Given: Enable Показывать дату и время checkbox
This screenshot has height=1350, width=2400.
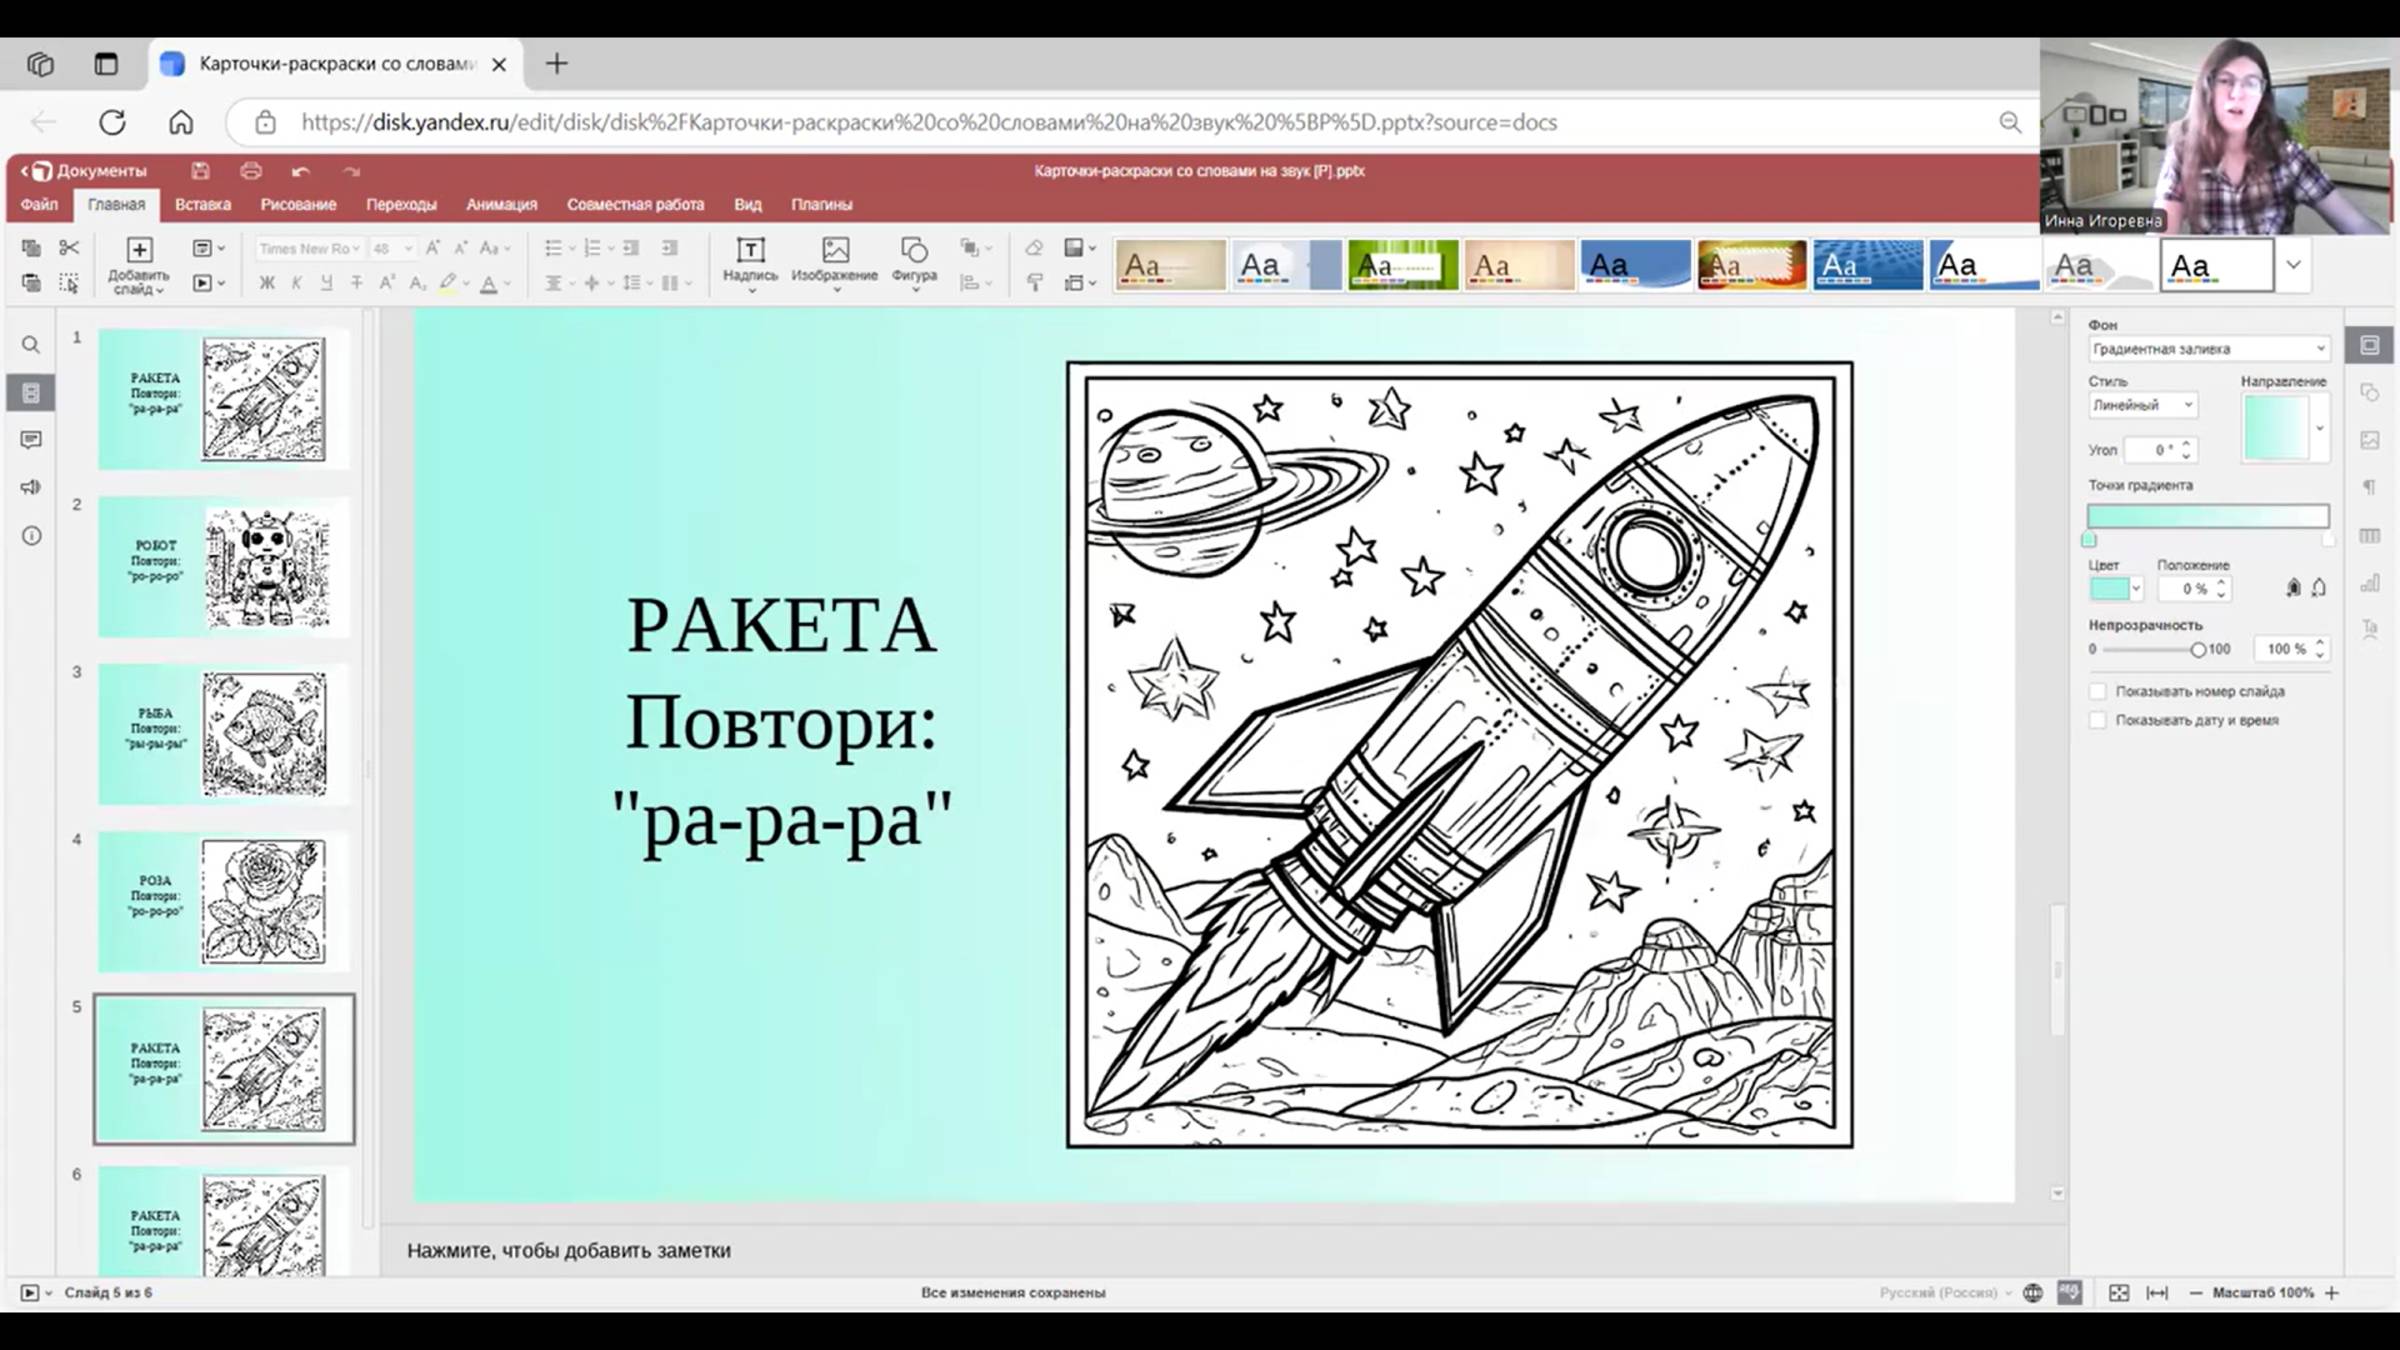Looking at the screenshot, I should tap(2098, 720).
